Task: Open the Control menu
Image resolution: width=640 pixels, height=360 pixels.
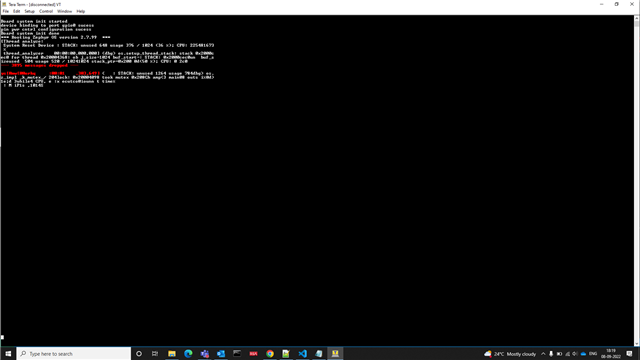Action: [x=46, y=11]
